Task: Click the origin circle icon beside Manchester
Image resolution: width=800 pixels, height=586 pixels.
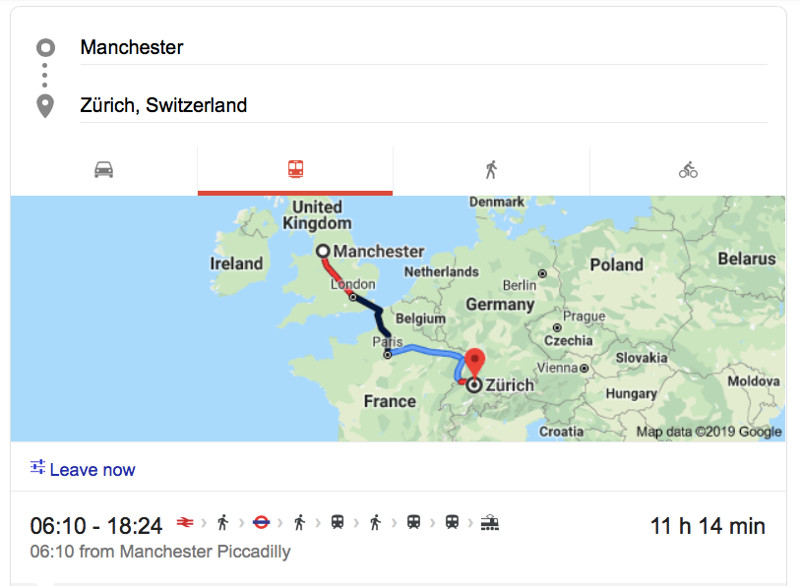Action: point(45,48)
